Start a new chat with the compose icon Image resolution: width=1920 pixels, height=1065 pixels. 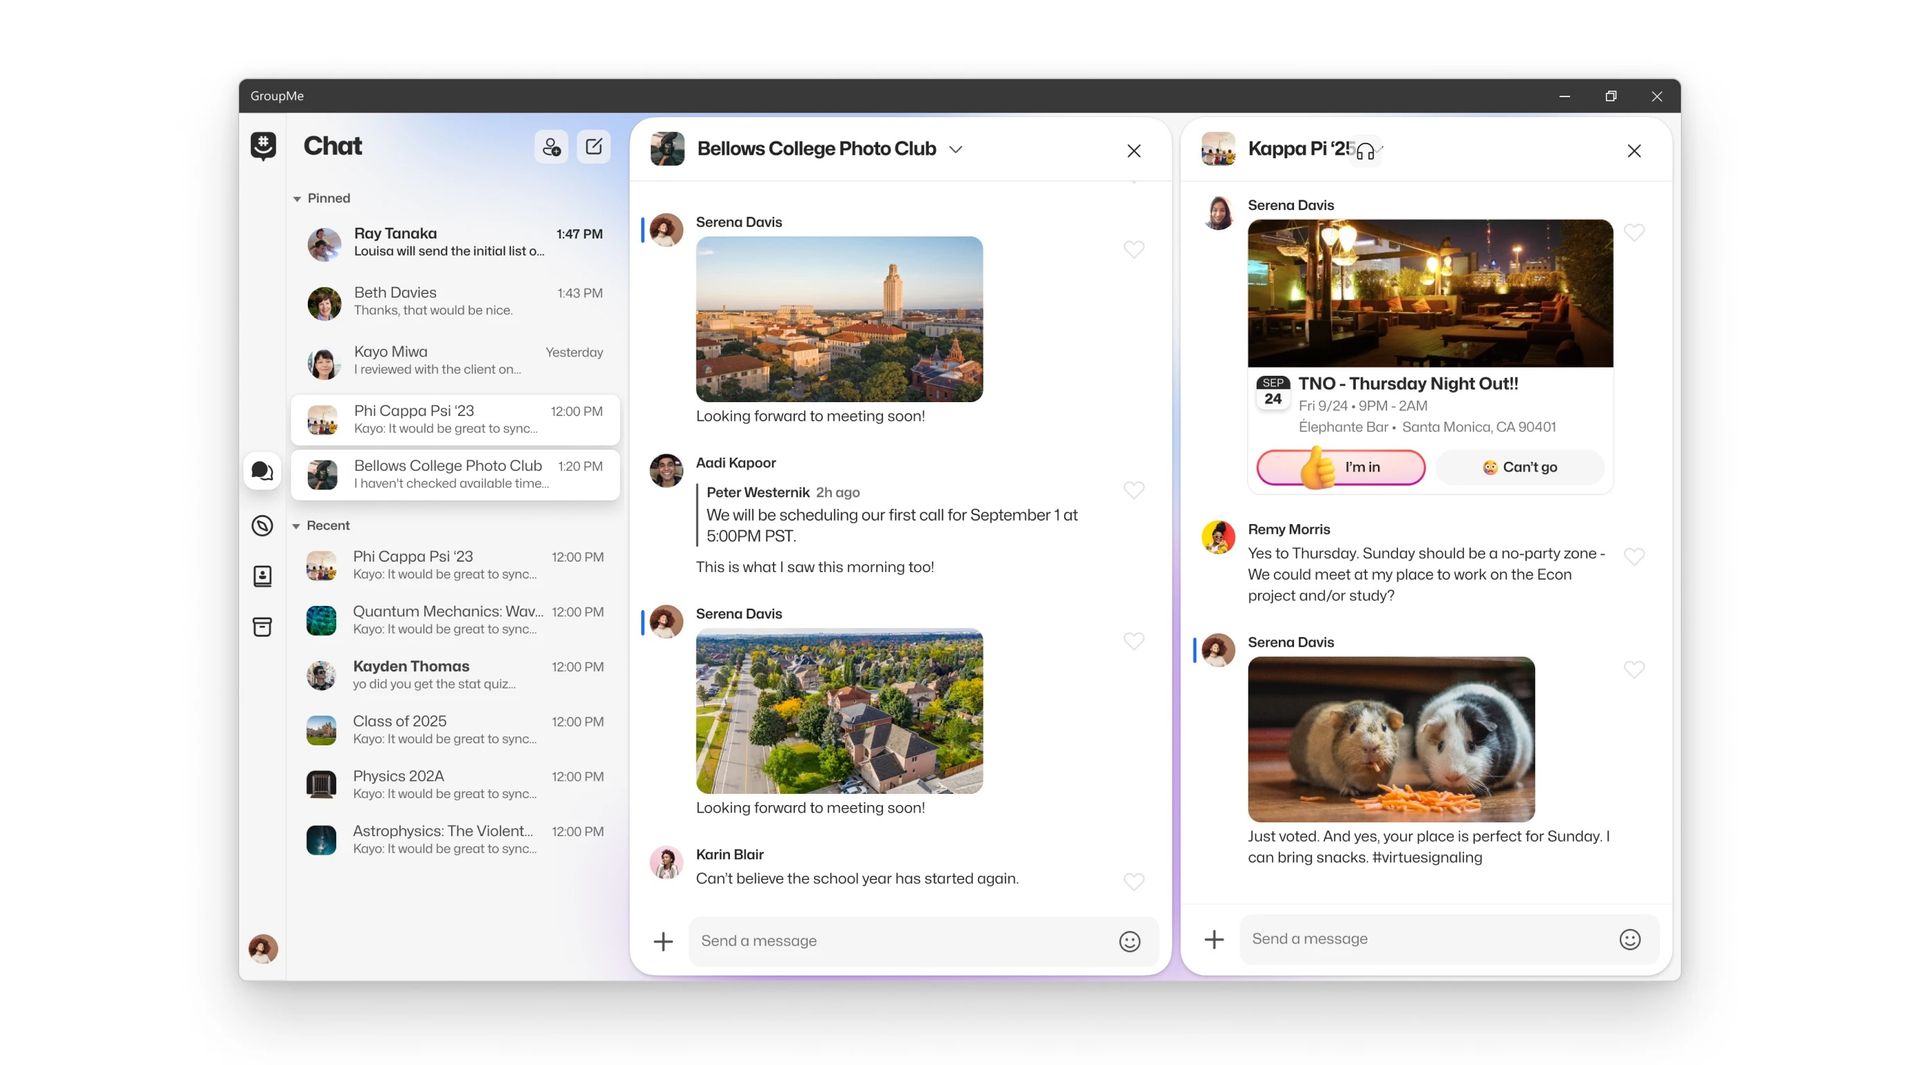pos(593,146)
